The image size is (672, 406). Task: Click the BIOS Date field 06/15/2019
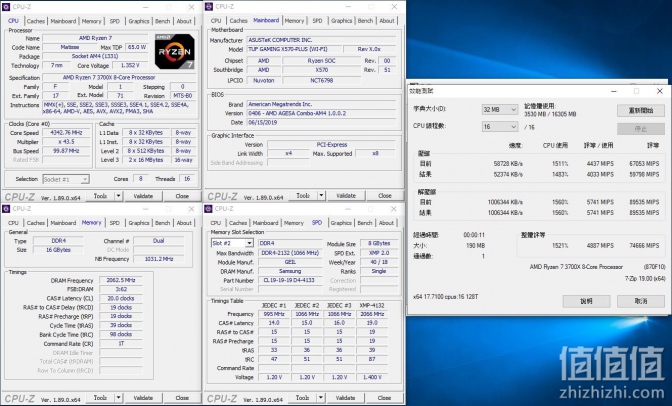321,123
